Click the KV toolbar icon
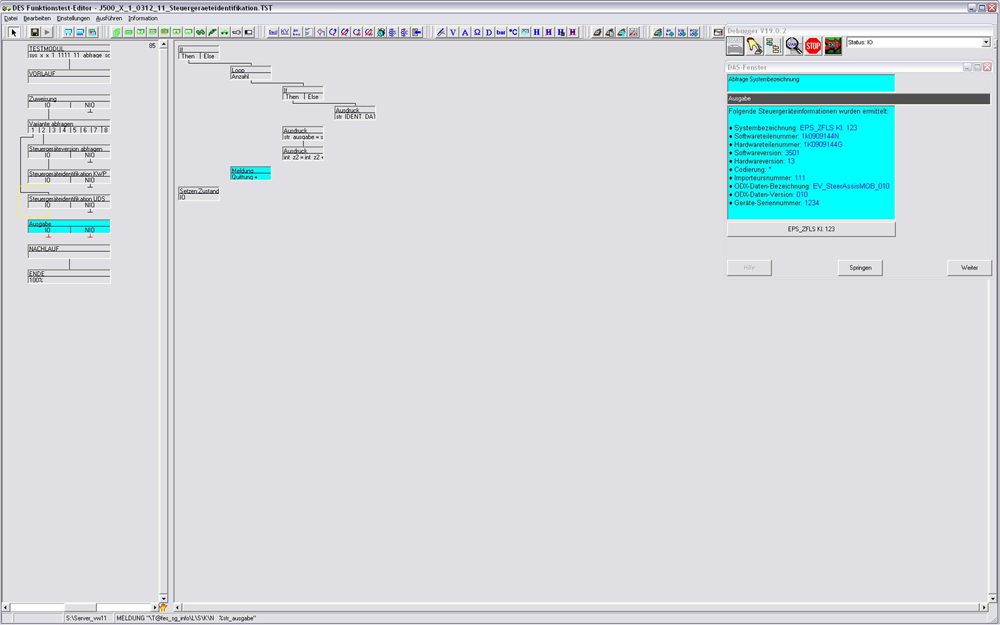Viewport: 1000px width, 625px height. coord(284,32)
